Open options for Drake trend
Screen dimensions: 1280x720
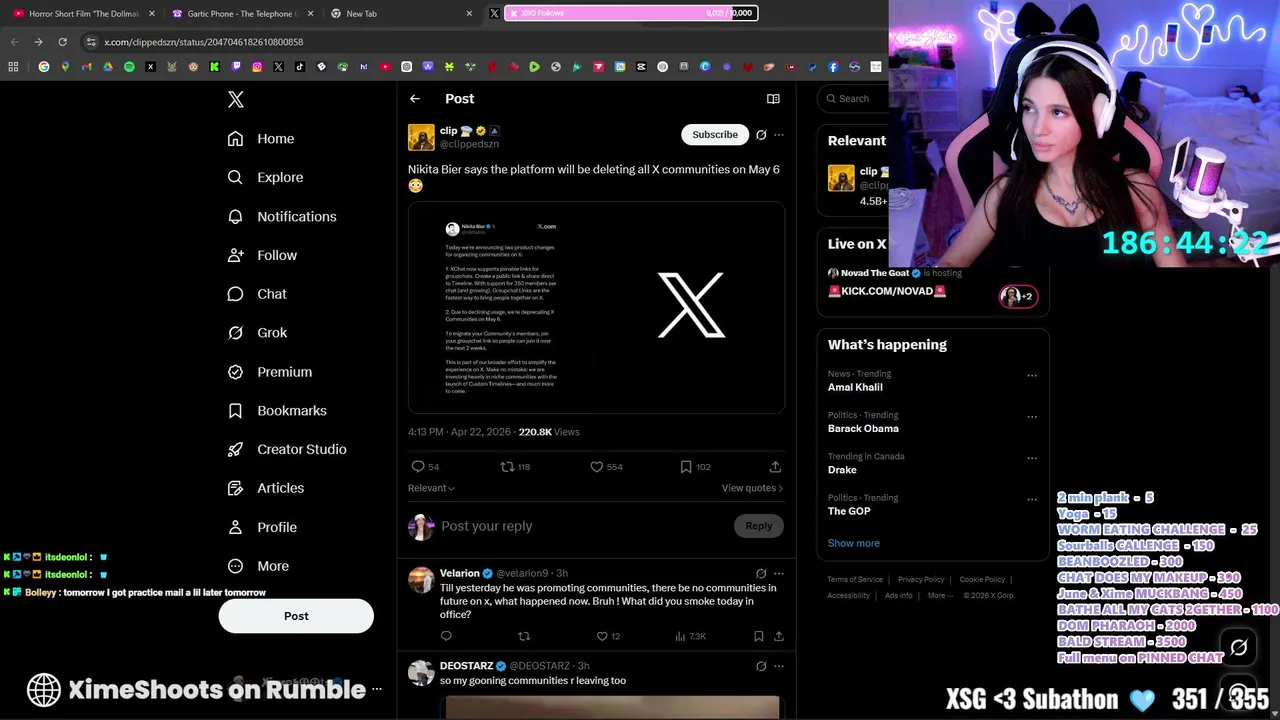tap(1032, 458)
